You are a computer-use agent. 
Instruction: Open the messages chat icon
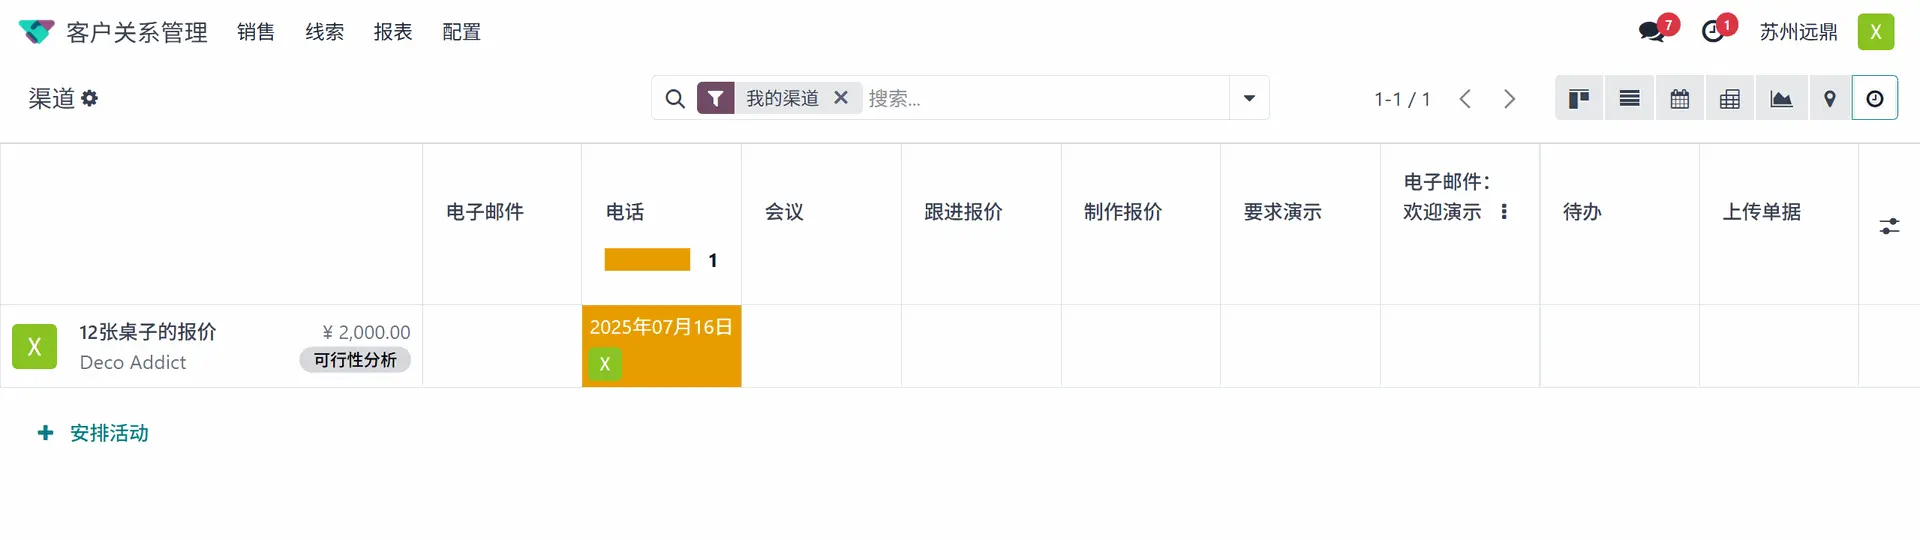click(x=1652, y=32)
